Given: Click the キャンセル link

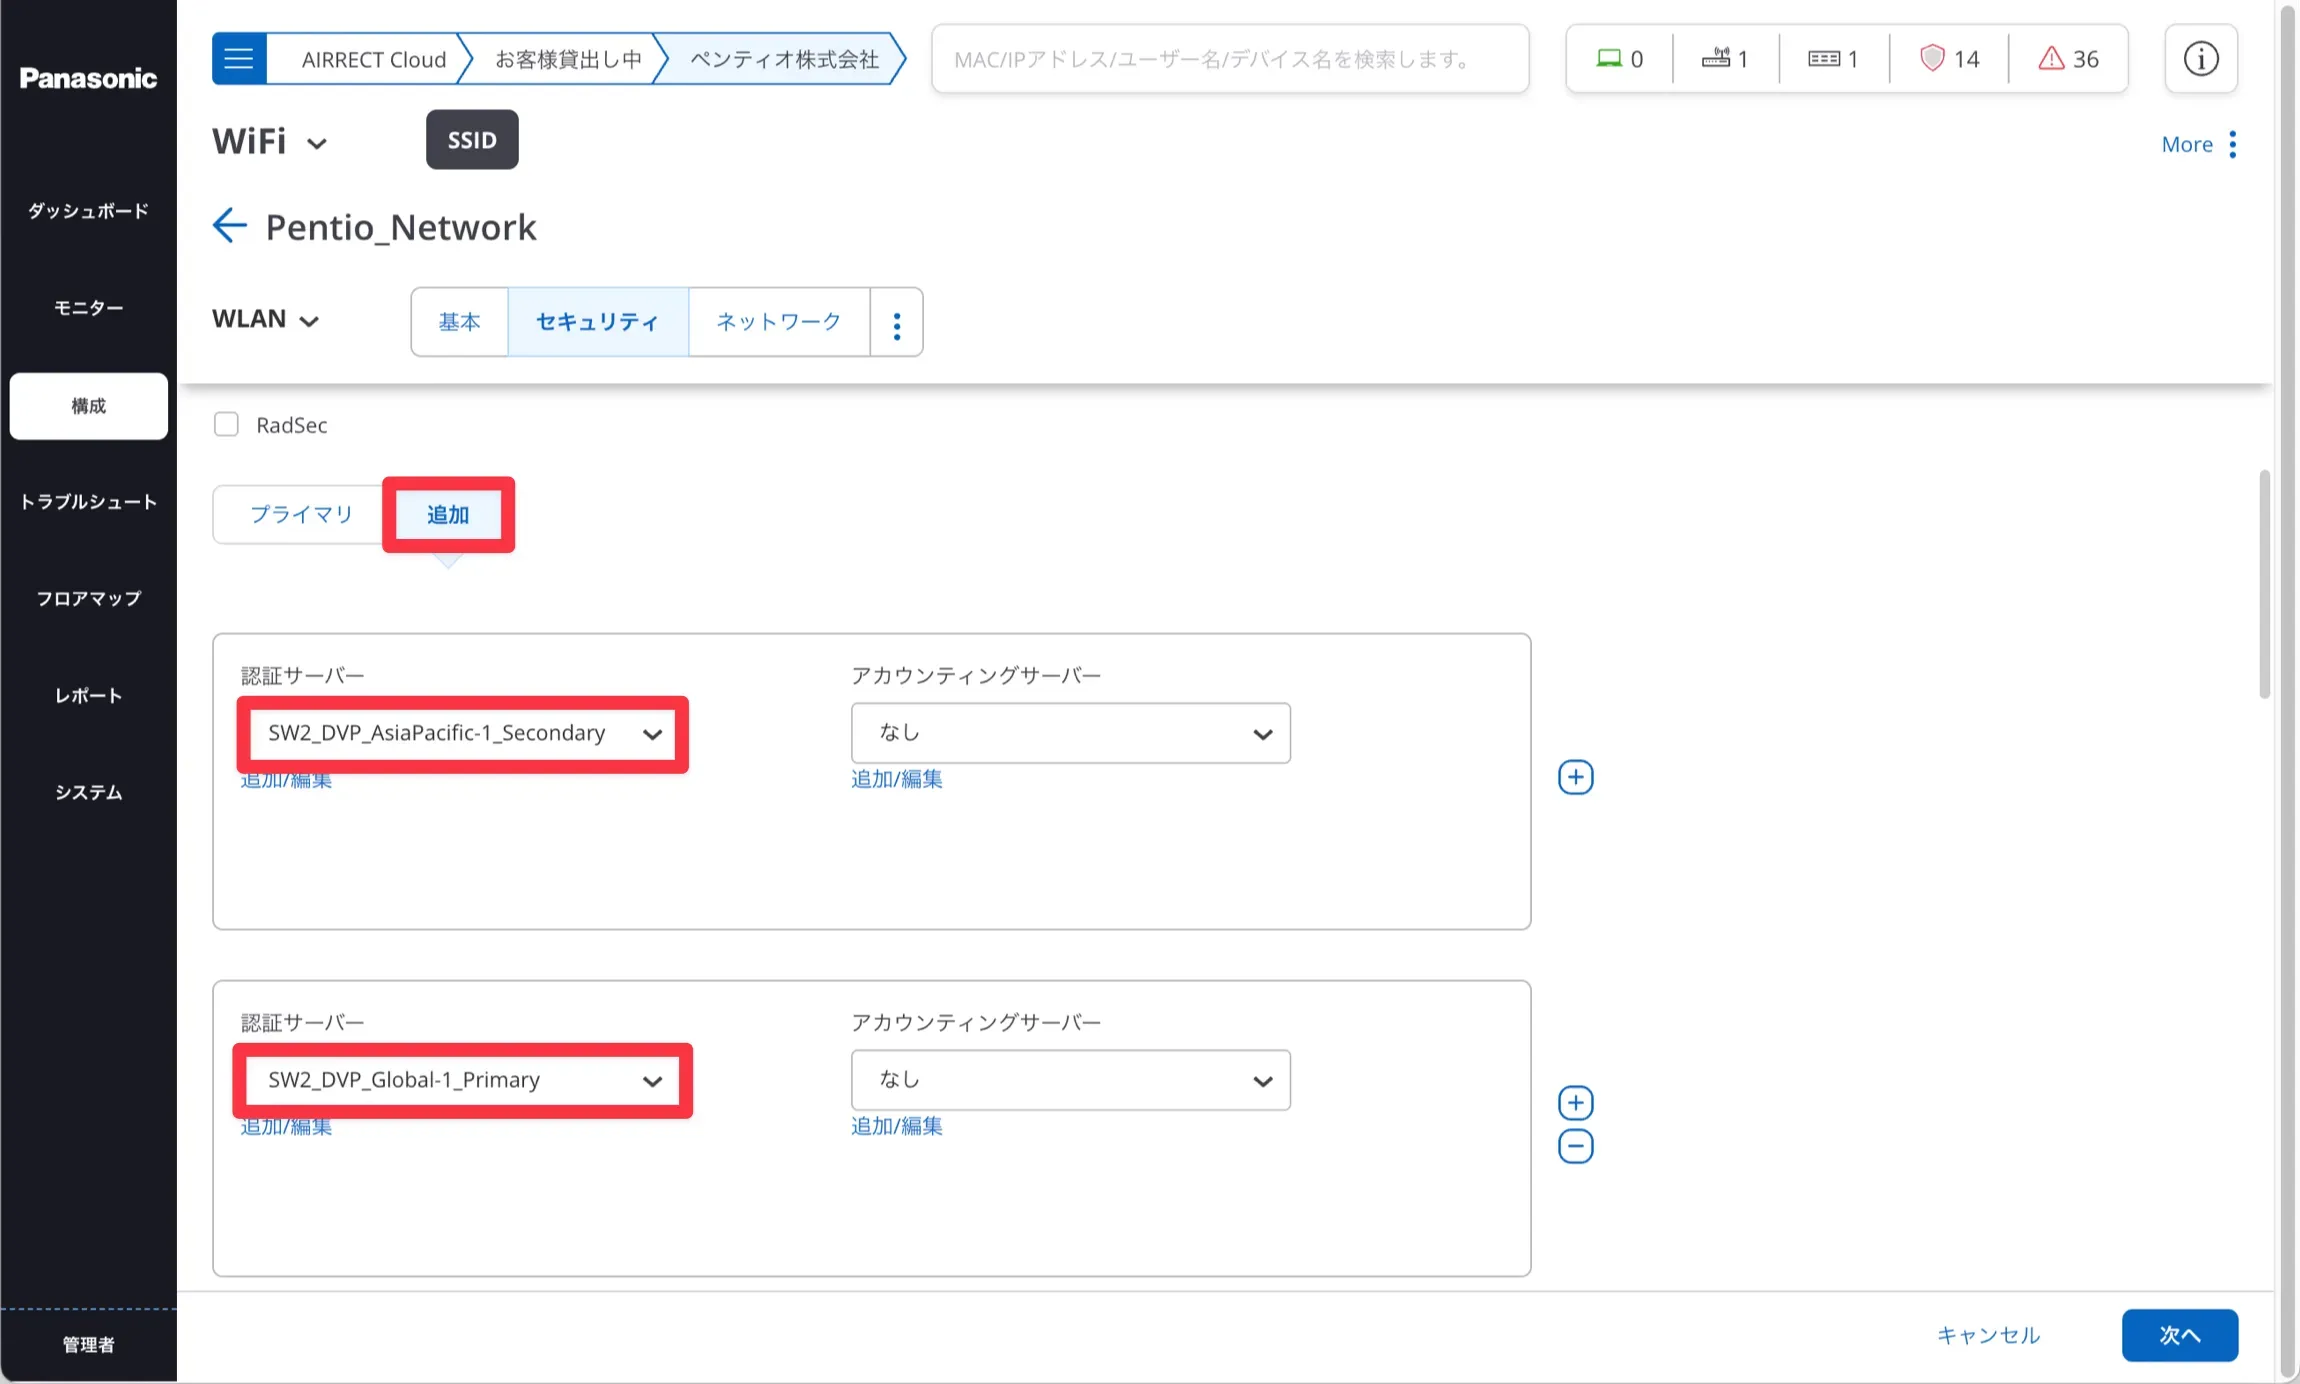Looking at the screenshot, I should pyautogui.click(x=1987, y=1335).
